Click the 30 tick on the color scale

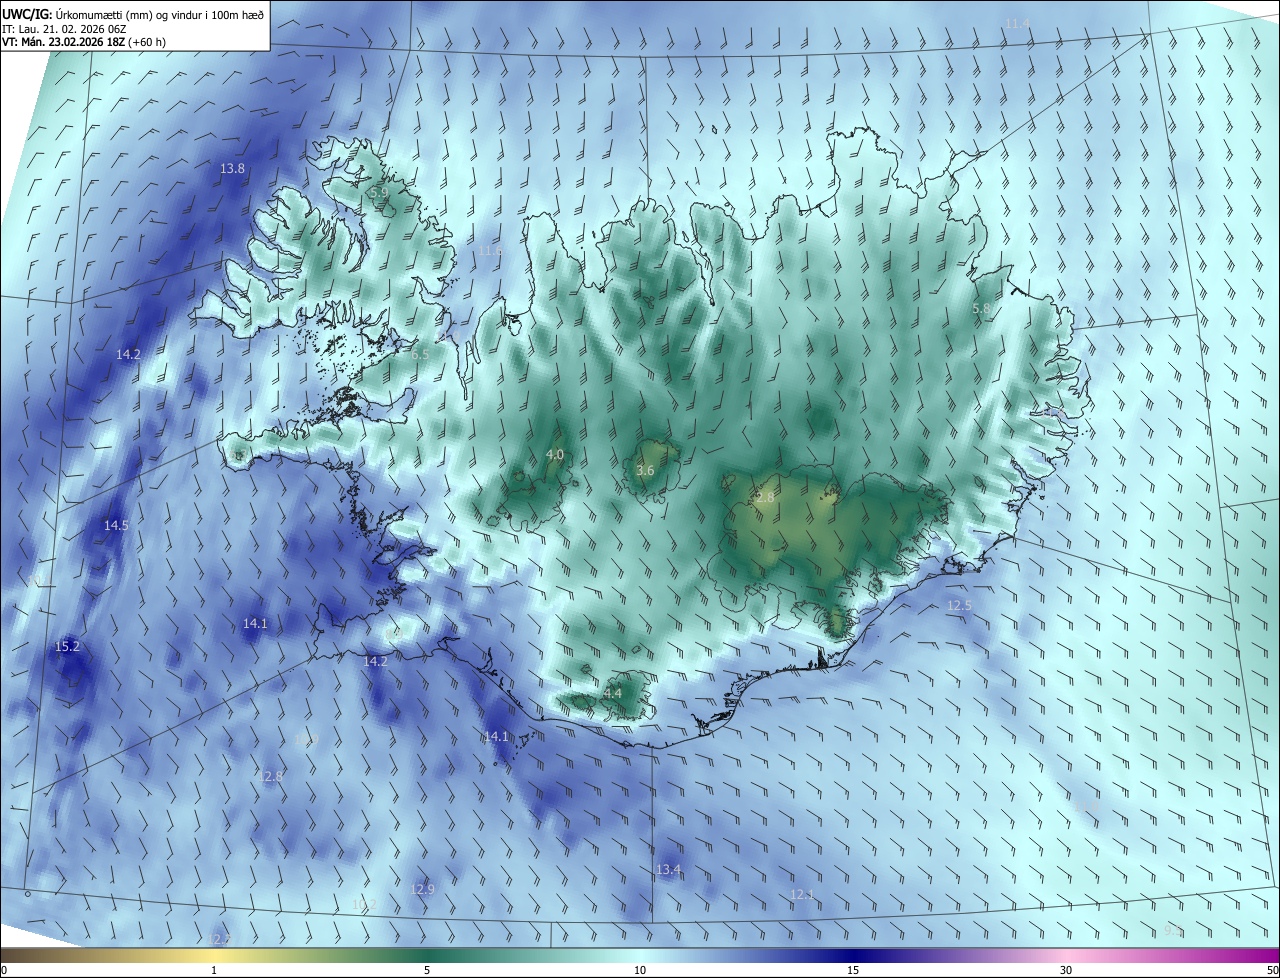[x=1066, y=970]
